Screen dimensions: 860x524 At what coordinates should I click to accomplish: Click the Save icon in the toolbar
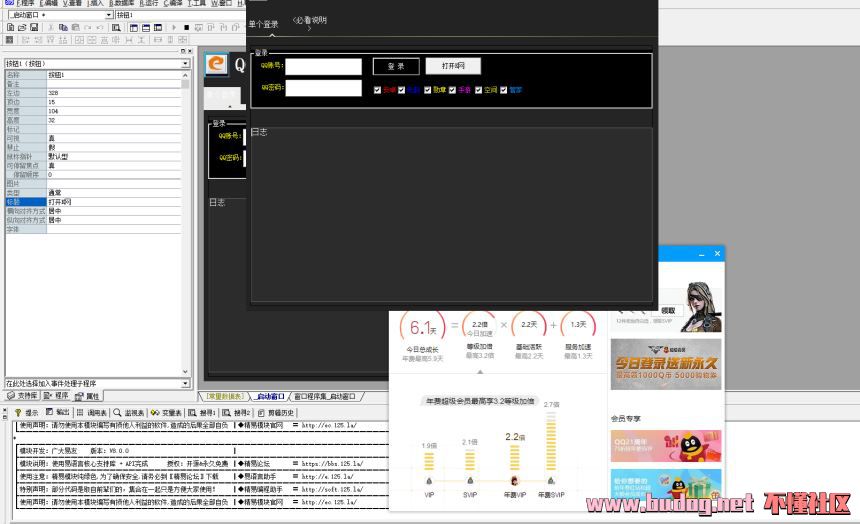32,28
